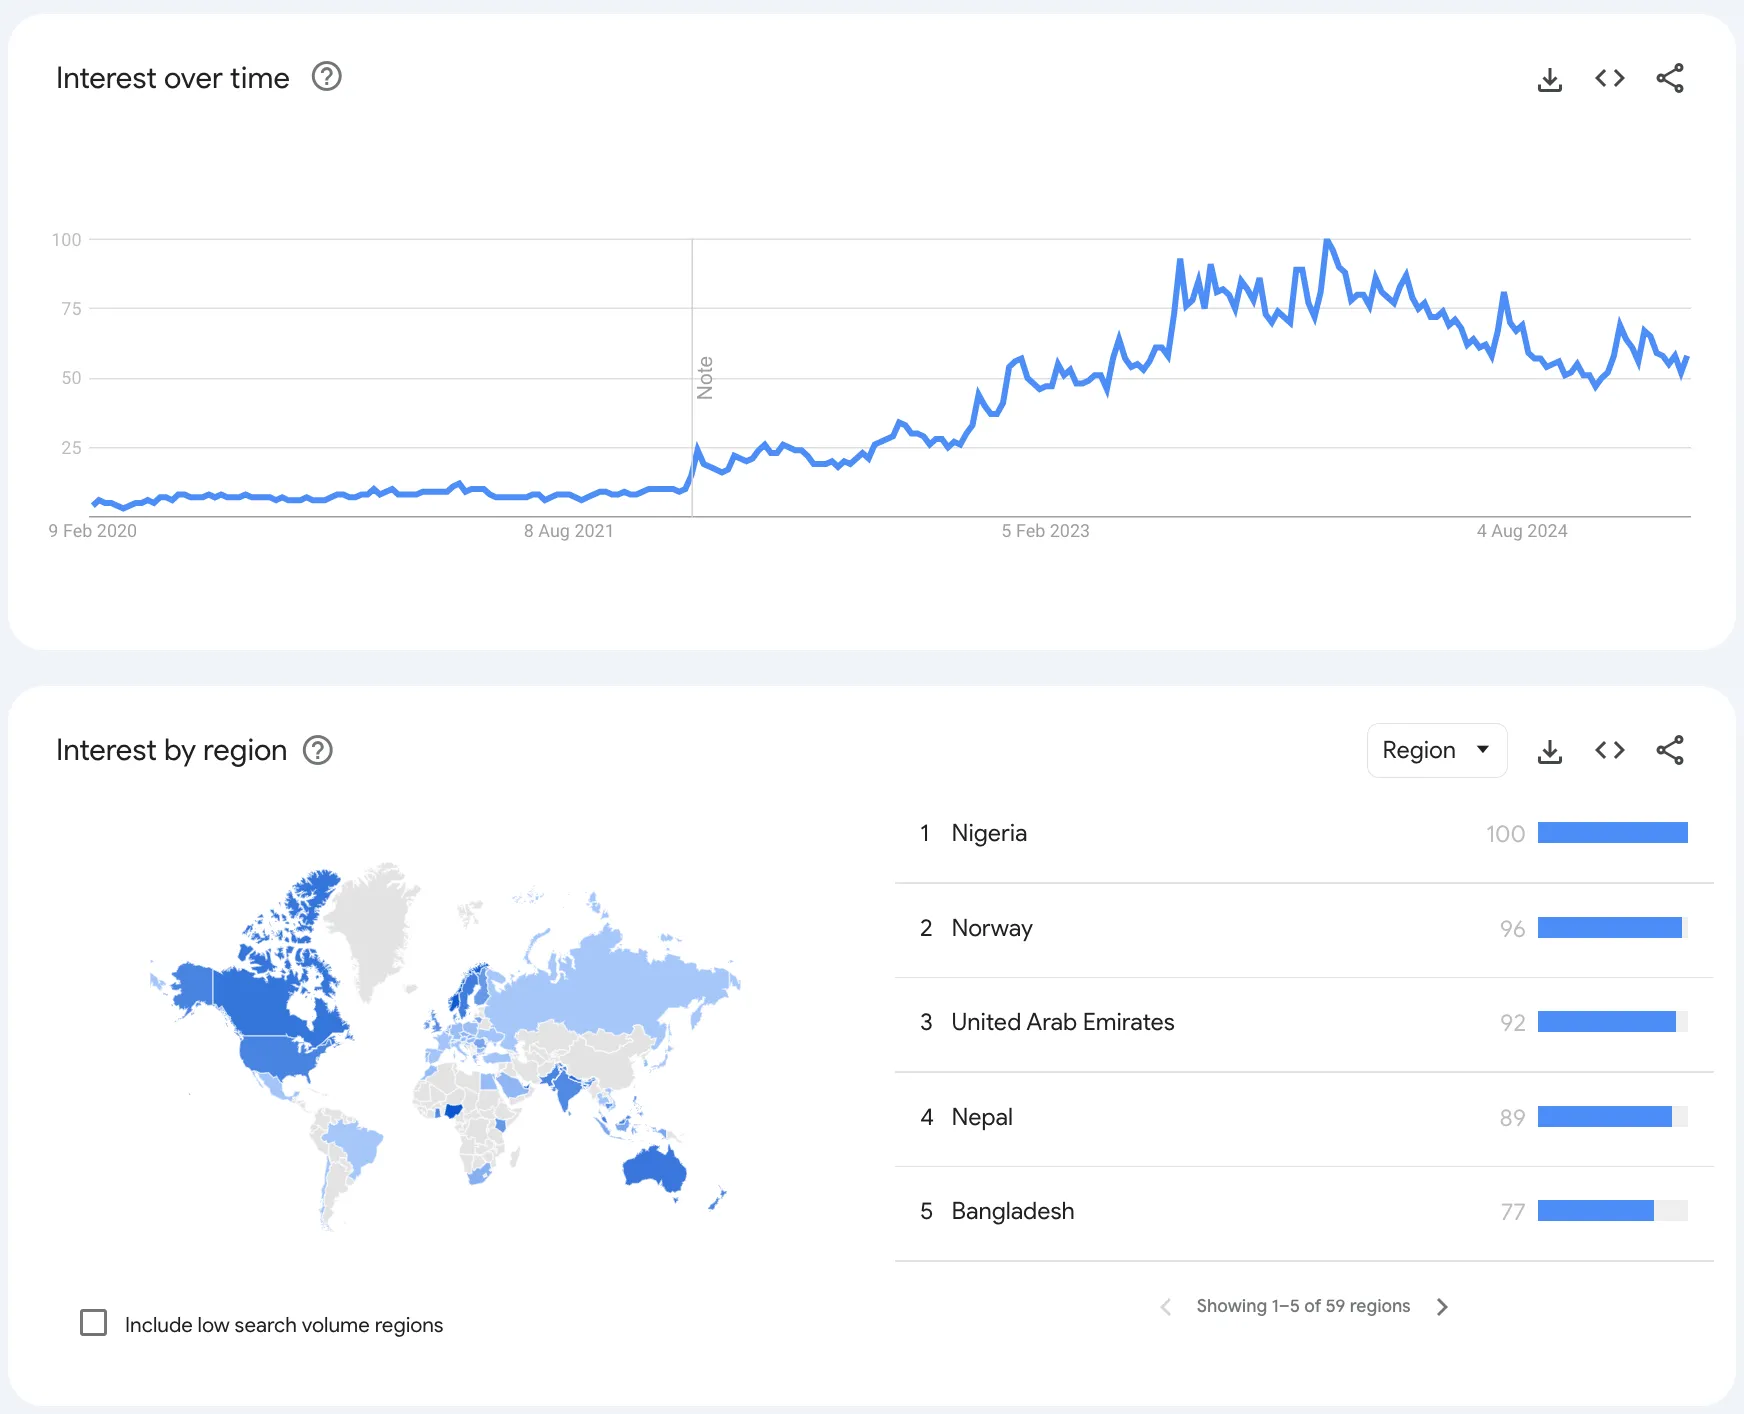Open help for Interest by region

click(317, 750)
